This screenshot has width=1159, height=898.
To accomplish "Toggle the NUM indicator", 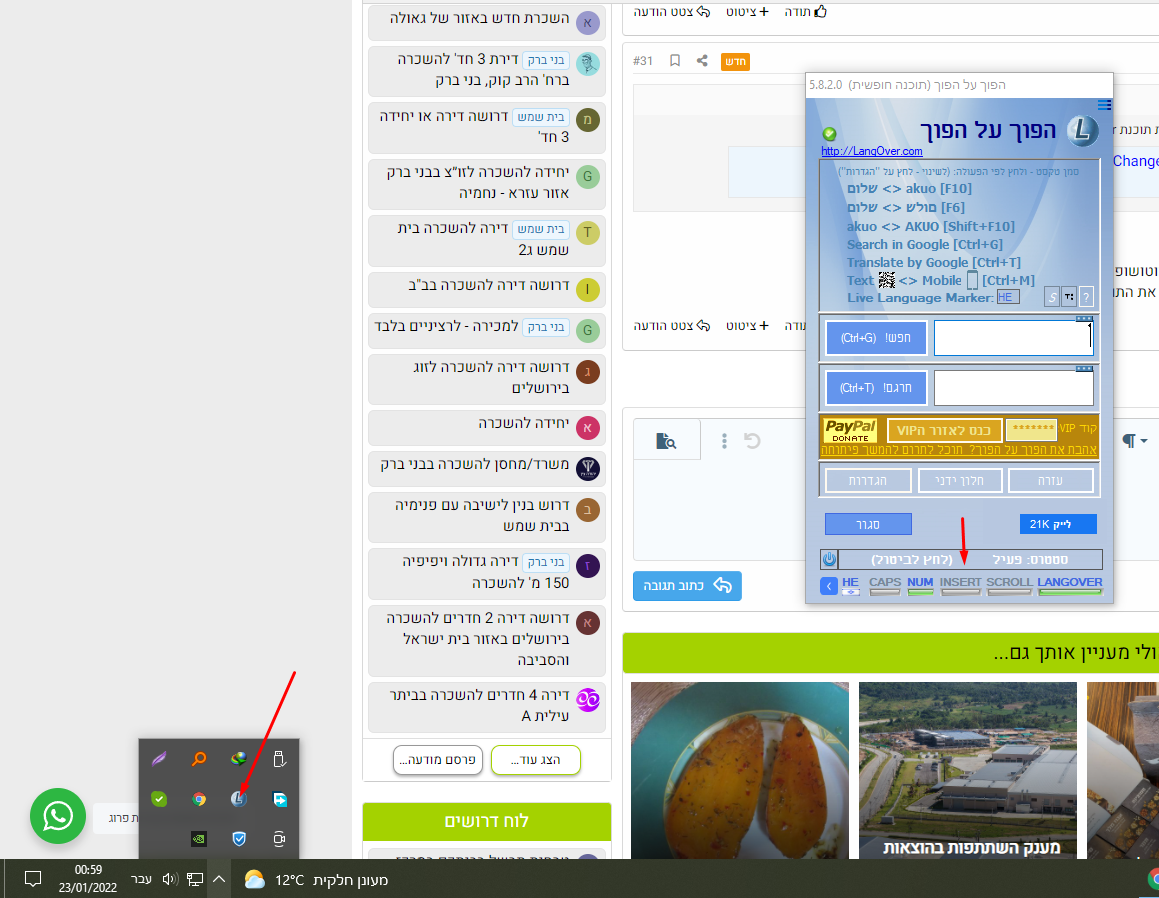I will (920, 585).
